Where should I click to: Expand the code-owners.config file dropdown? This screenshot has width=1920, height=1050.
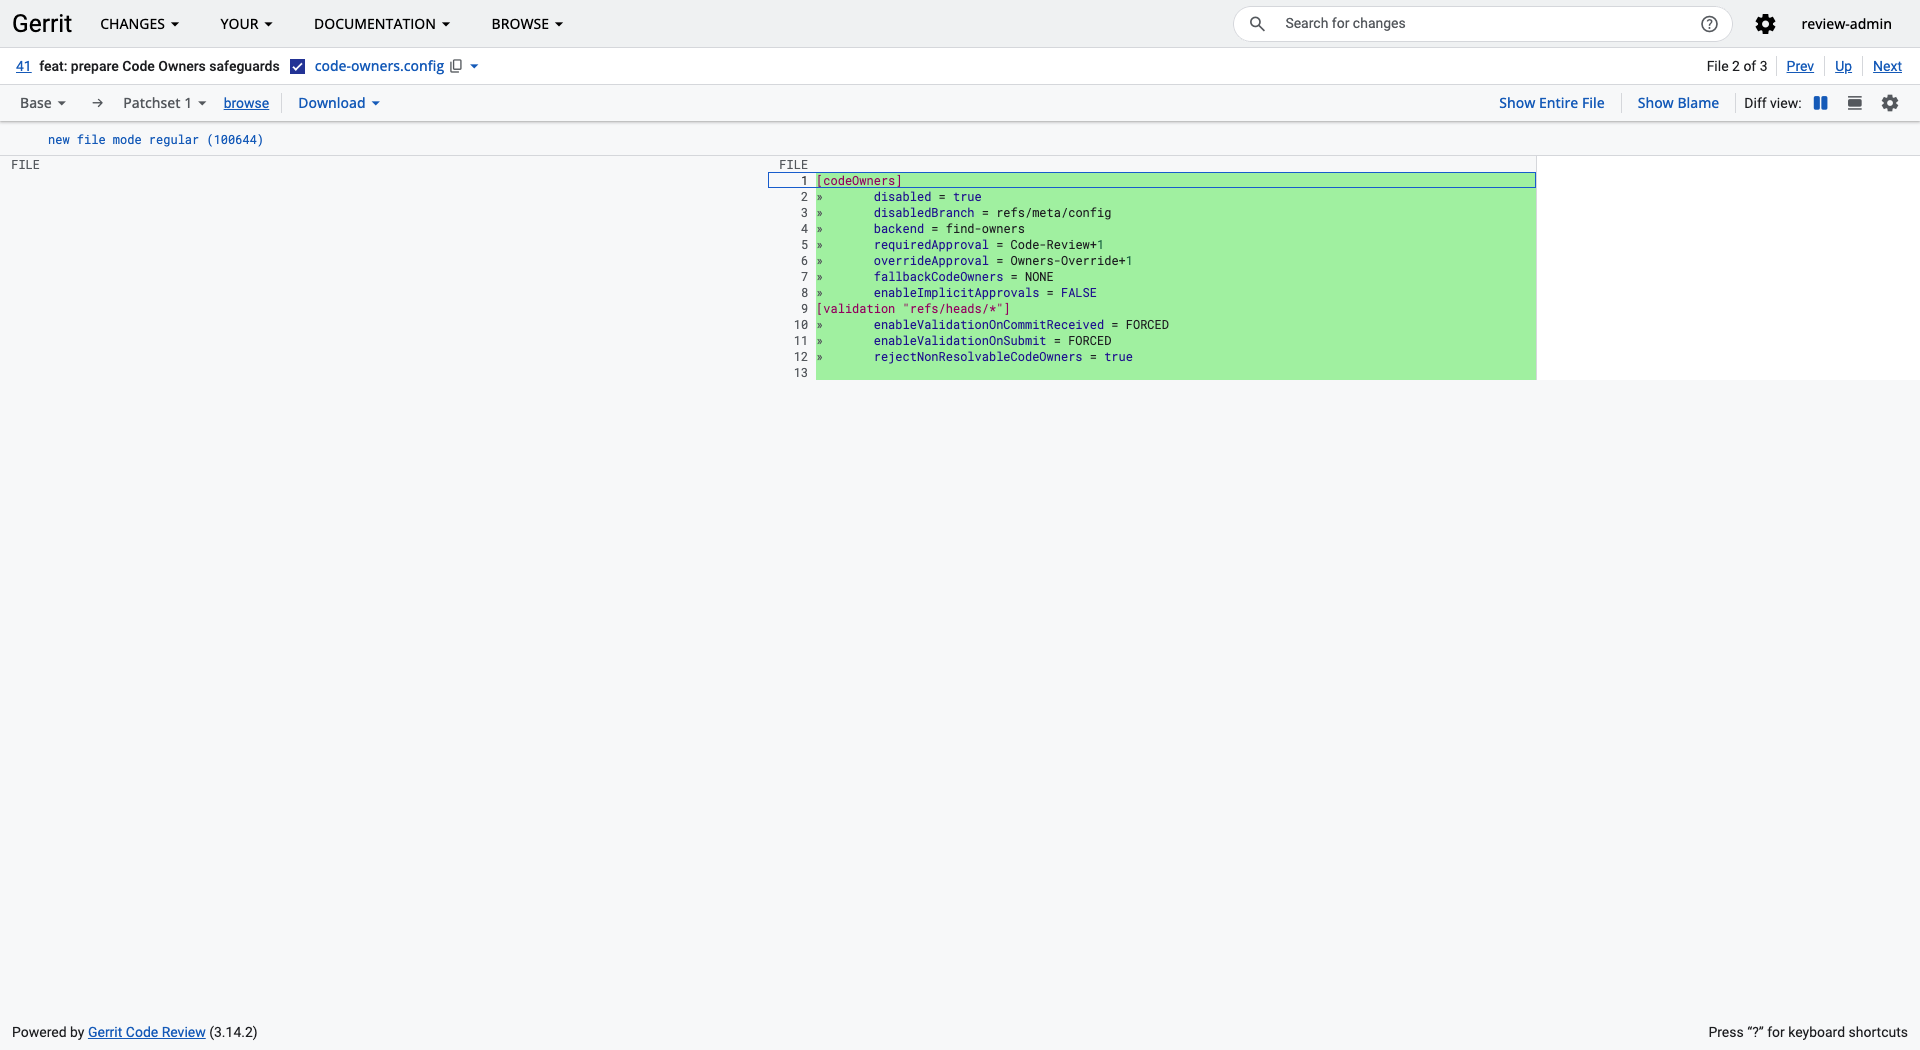coord(474,66)
